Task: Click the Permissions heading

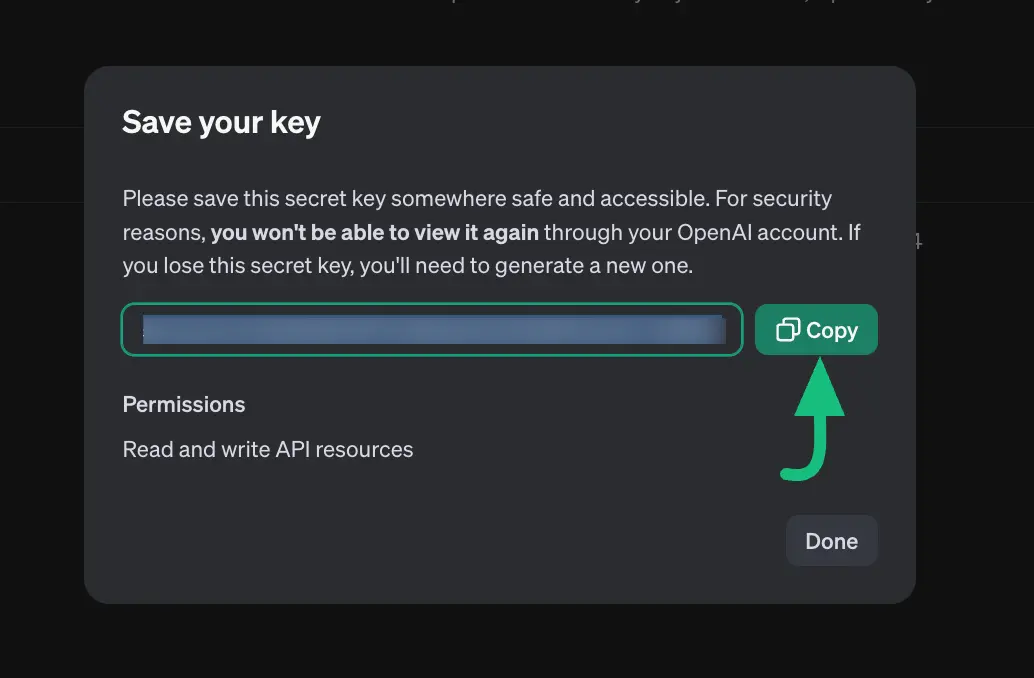Action: coord(183,404)
